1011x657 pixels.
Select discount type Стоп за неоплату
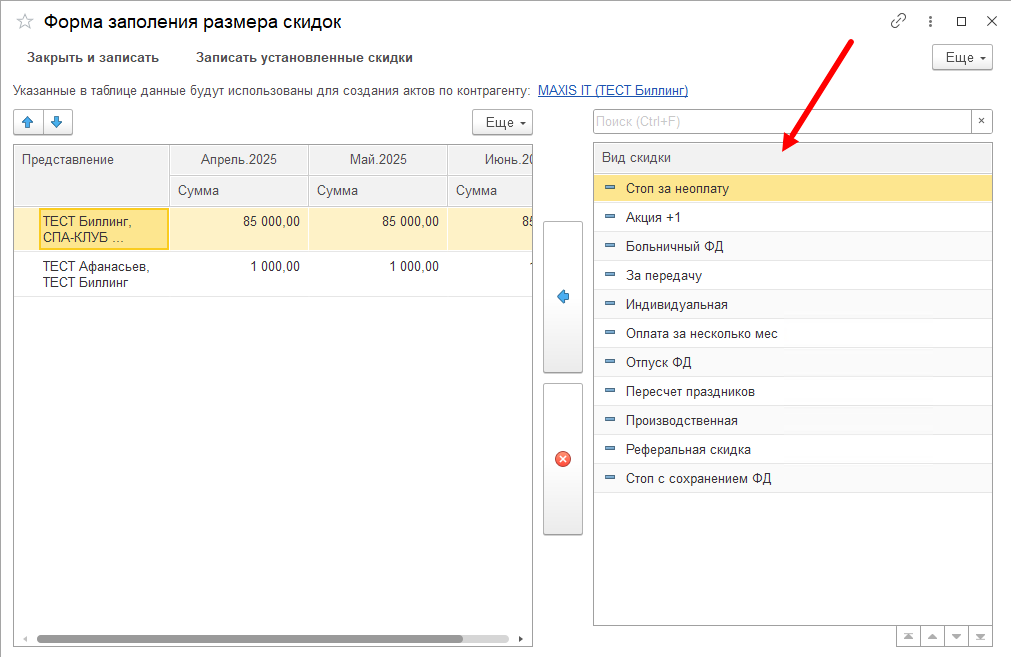[792, 188]
